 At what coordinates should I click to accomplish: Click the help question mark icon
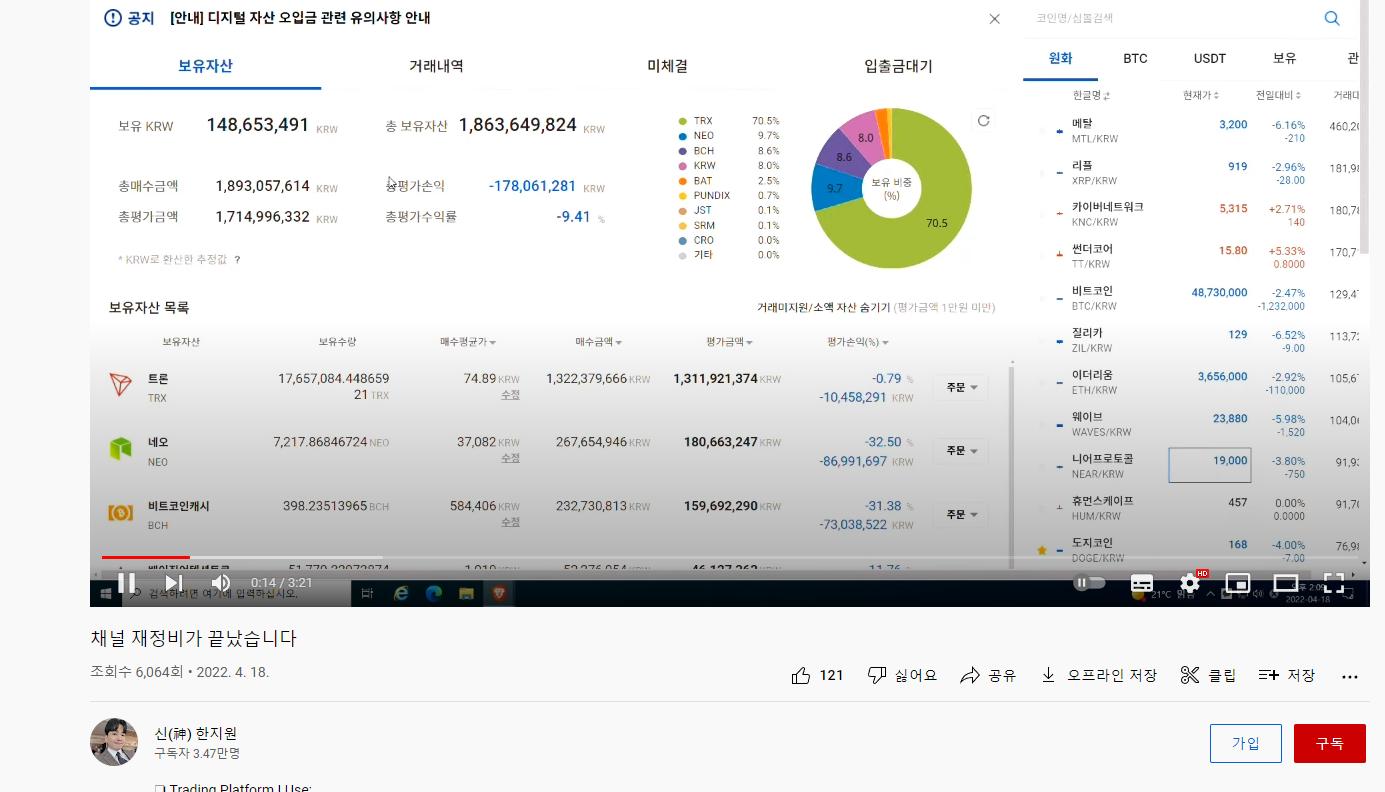coord(237,259)
